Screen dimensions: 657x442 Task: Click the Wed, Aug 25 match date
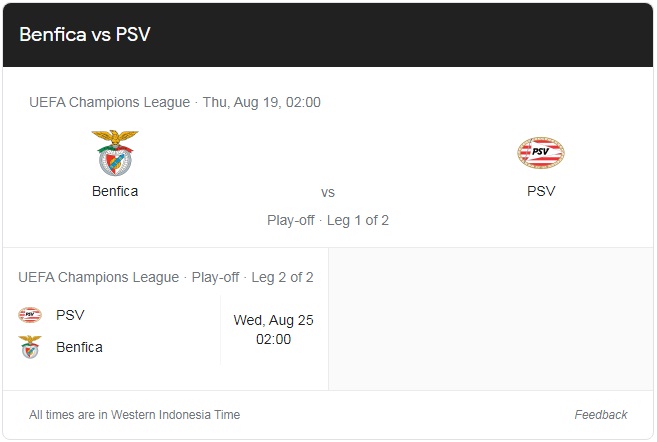pyautogui.click(x=273, y=320)
